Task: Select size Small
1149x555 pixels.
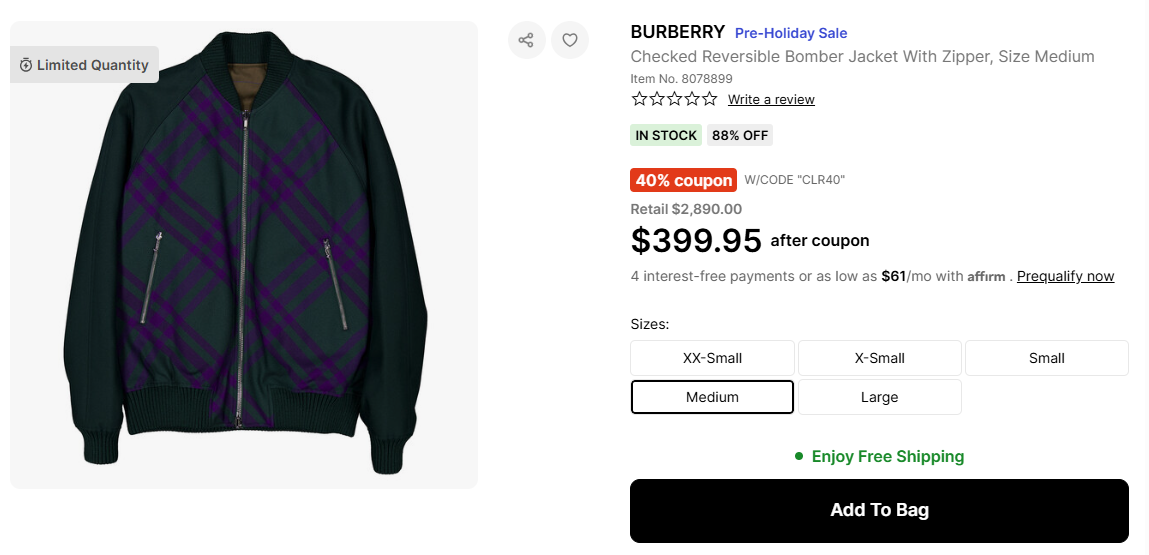Action: [1046, 358]
